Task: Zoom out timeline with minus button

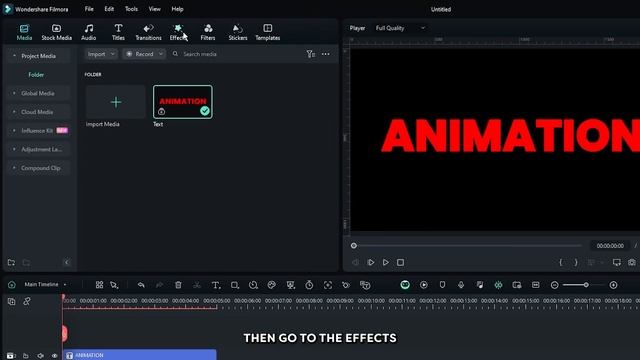Action: coord(554,285)
